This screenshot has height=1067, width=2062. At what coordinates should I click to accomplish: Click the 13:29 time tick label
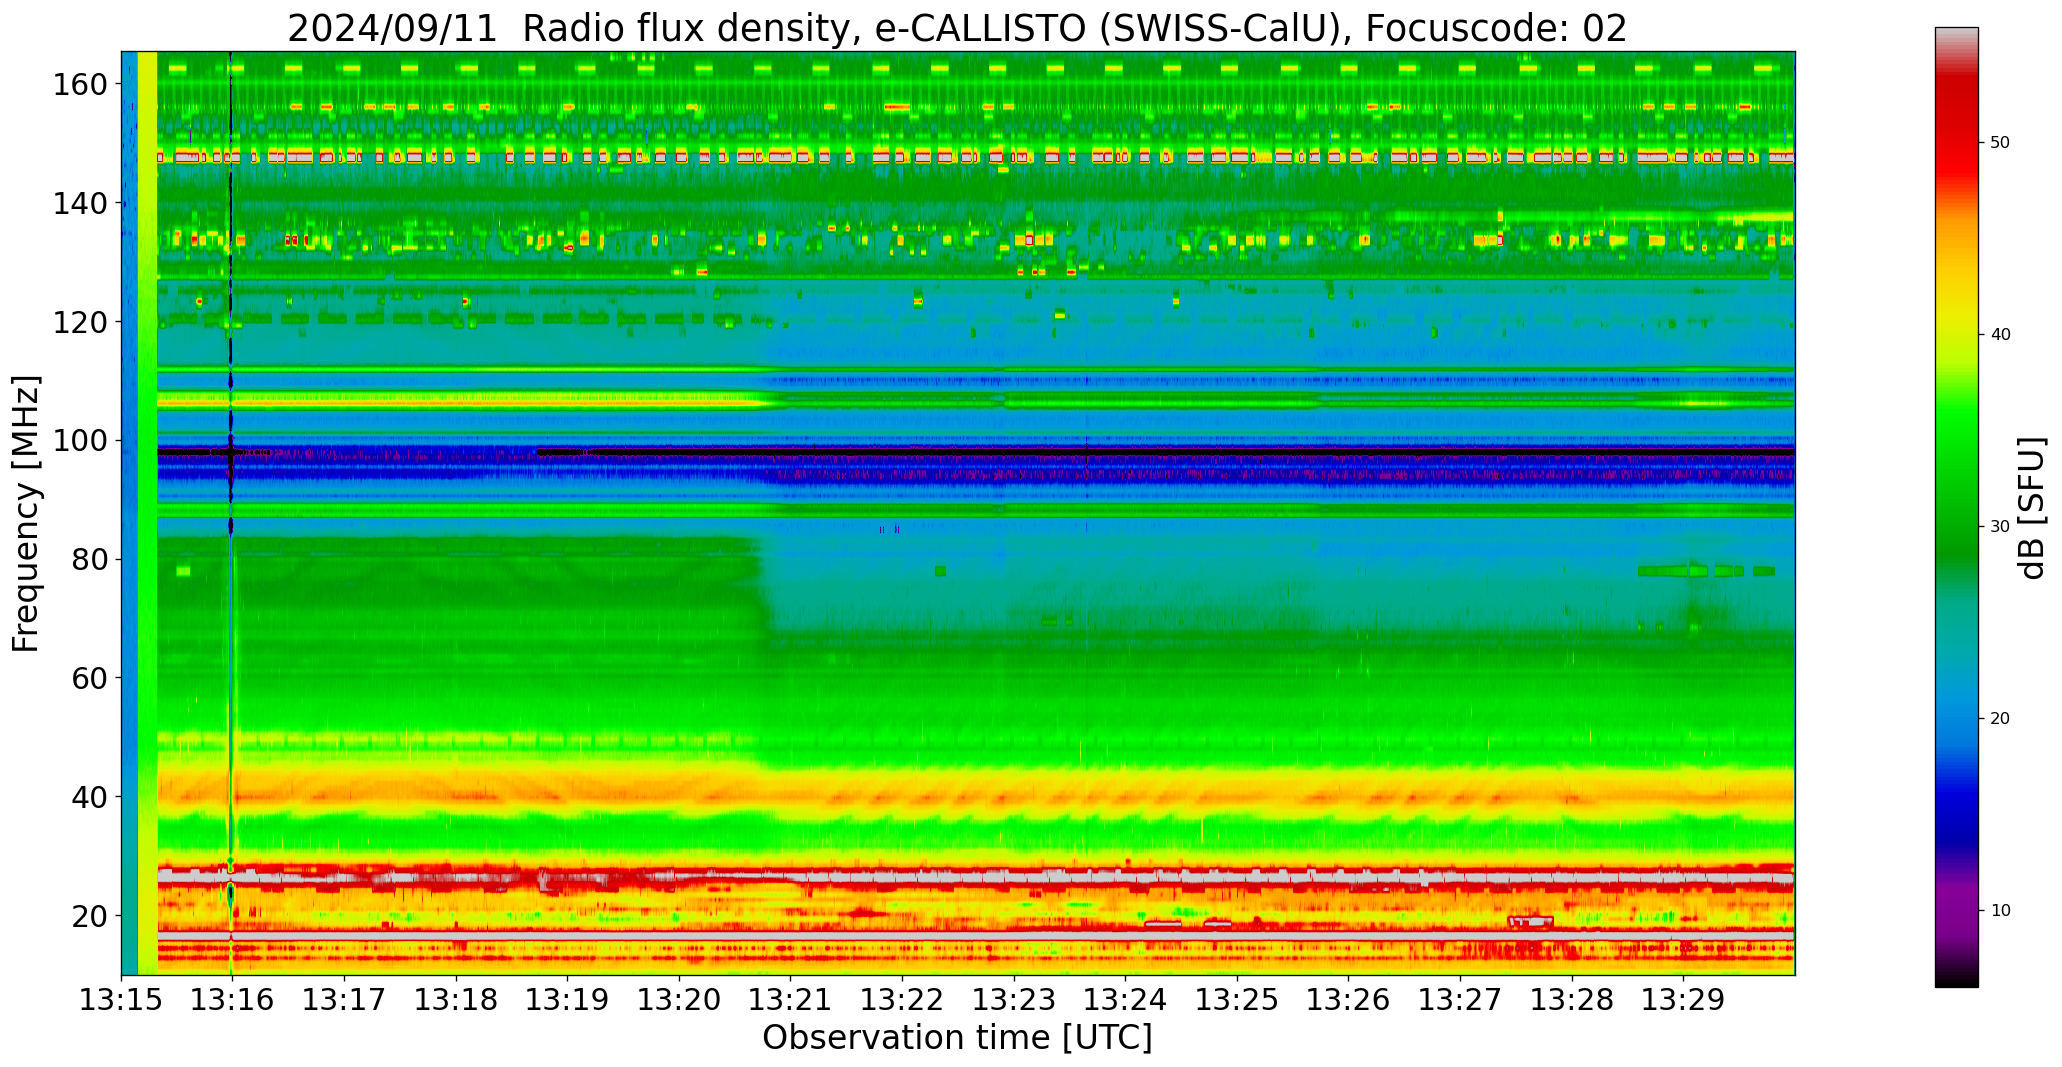click(x=1682, y=999)
